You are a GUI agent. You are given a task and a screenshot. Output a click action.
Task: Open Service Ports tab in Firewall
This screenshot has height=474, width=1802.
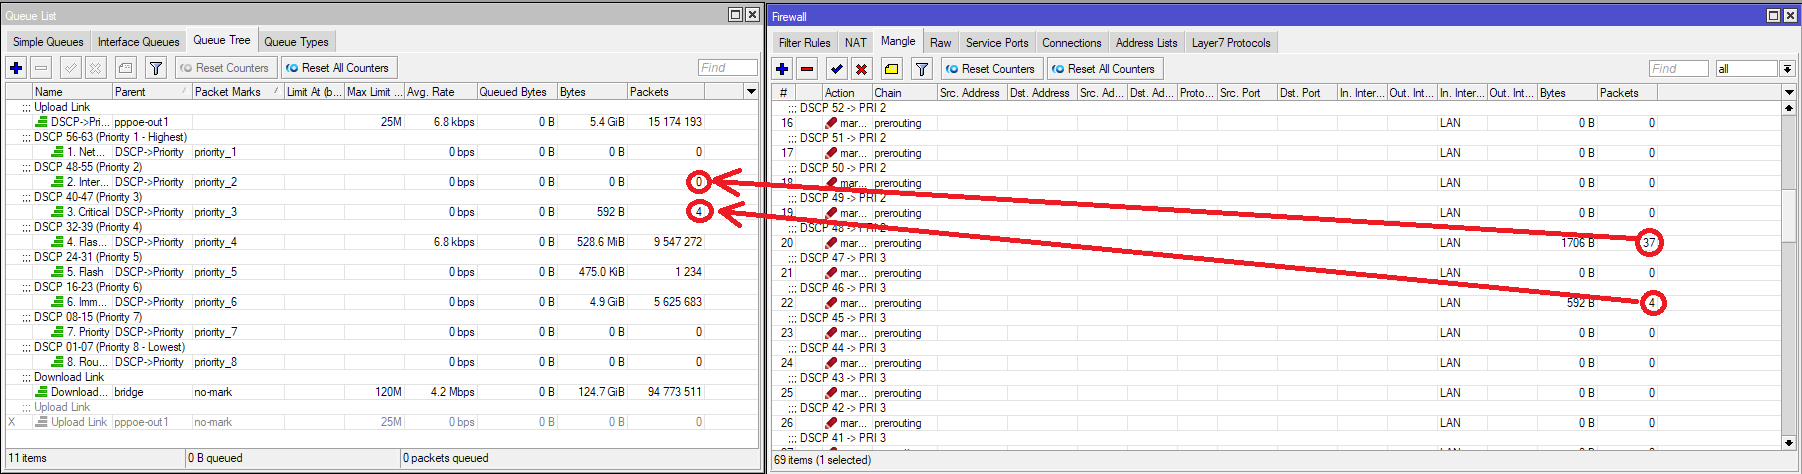996,42
